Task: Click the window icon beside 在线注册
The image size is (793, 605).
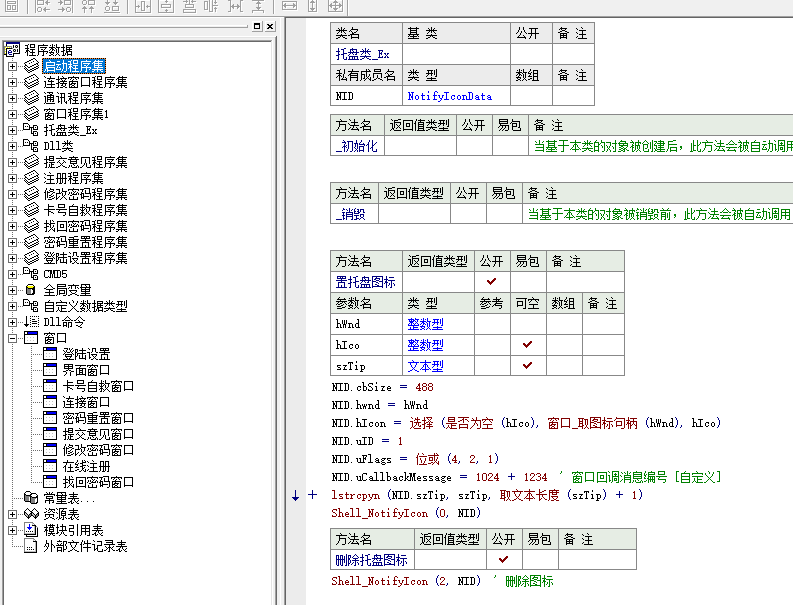Action: 50,465
